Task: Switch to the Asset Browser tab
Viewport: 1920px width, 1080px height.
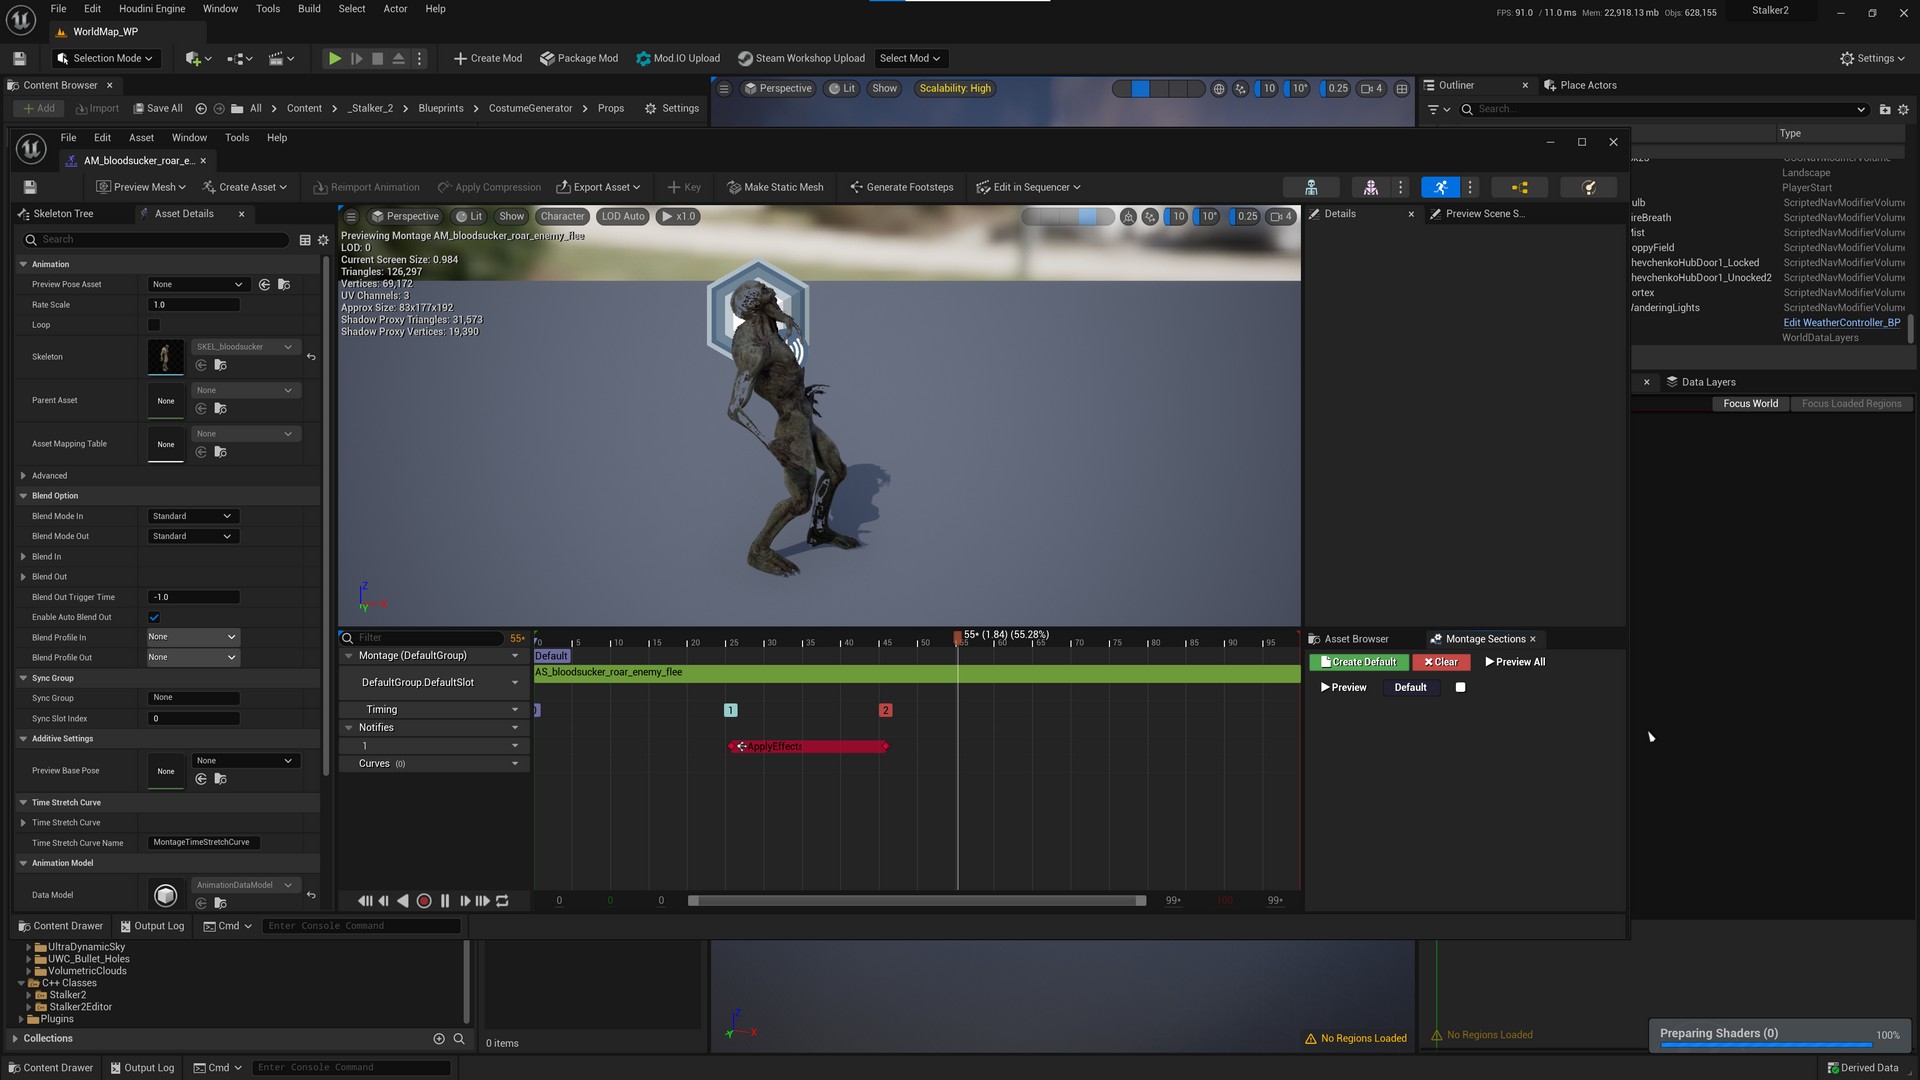Action: tap(1356, 639)
